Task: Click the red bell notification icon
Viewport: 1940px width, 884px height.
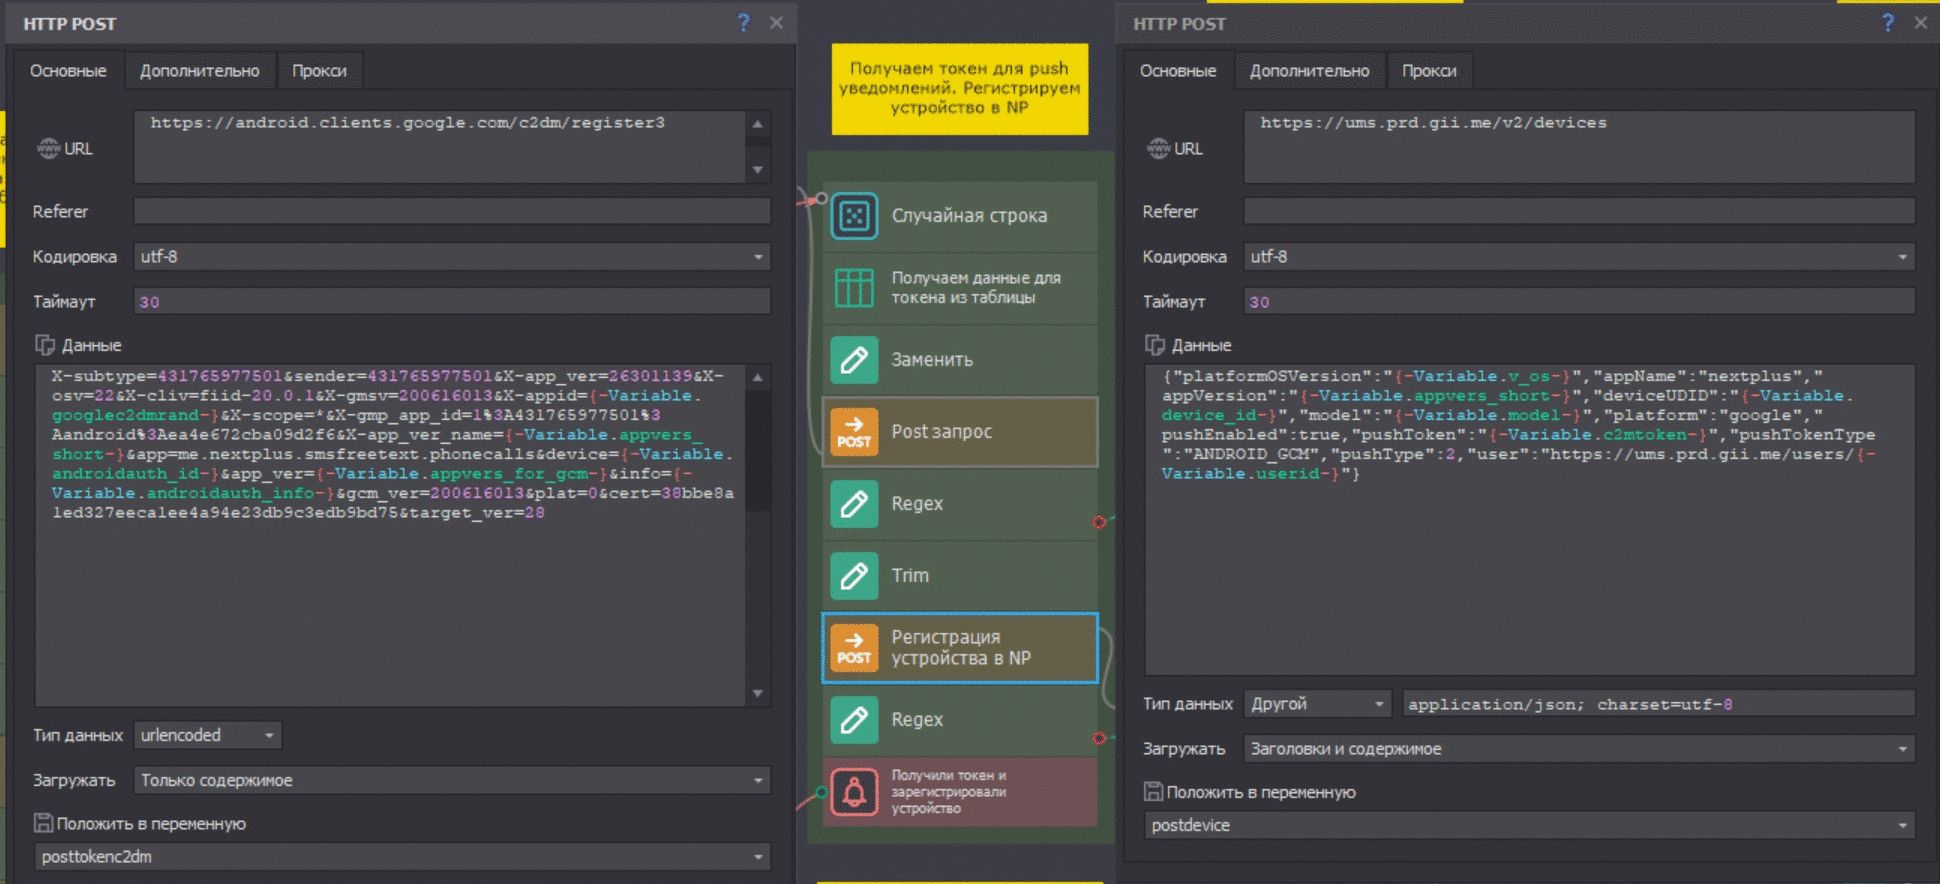Action: coord(854,792)
